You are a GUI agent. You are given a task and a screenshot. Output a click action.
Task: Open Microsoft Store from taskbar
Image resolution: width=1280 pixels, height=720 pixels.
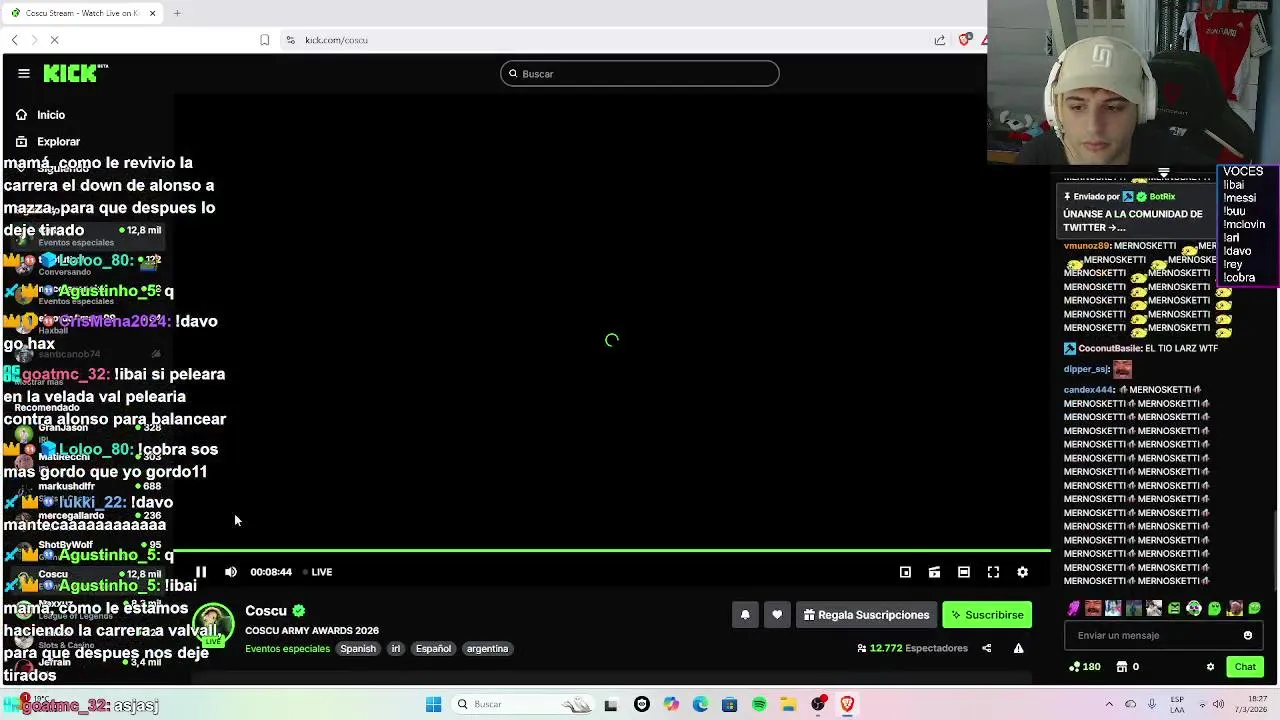coord(729,704)
